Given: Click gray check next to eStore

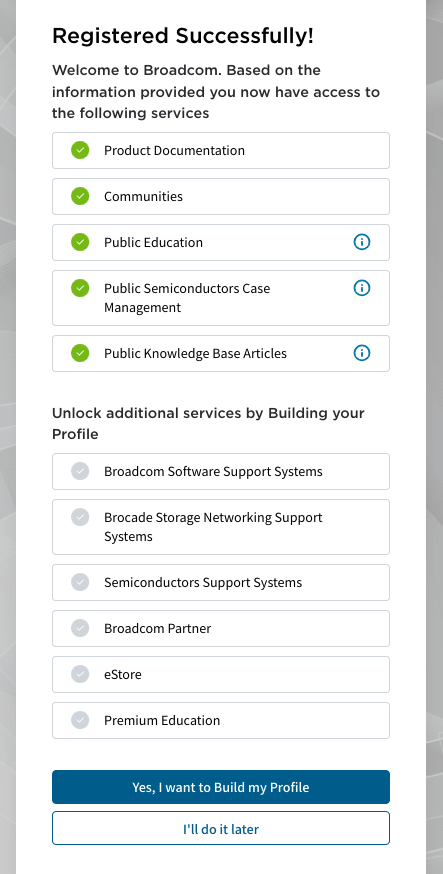Looking at the screenshot, I should (80, 674).
